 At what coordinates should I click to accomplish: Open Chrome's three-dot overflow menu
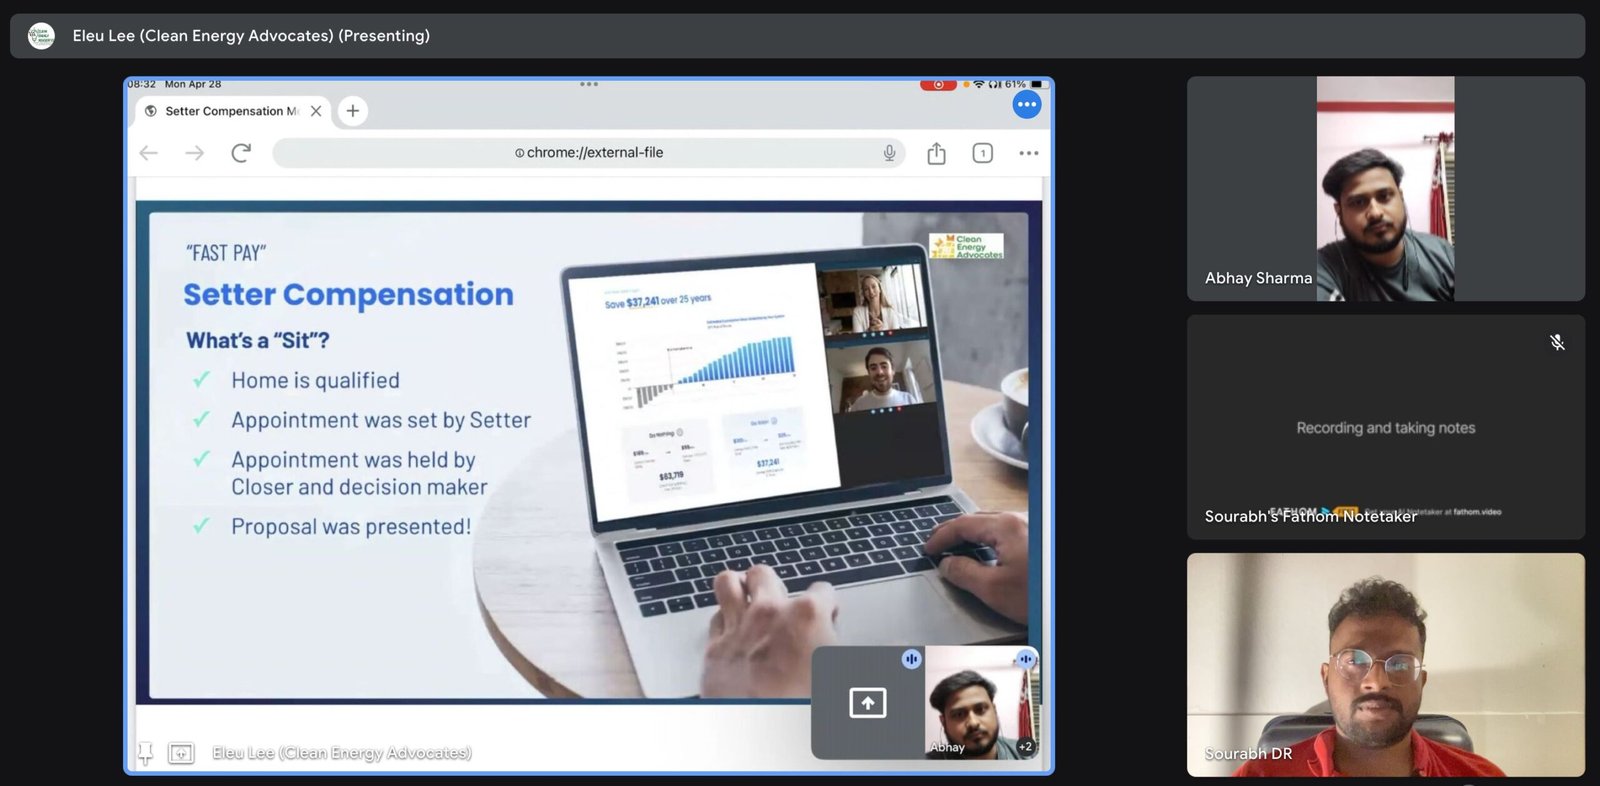(1028, 153)
